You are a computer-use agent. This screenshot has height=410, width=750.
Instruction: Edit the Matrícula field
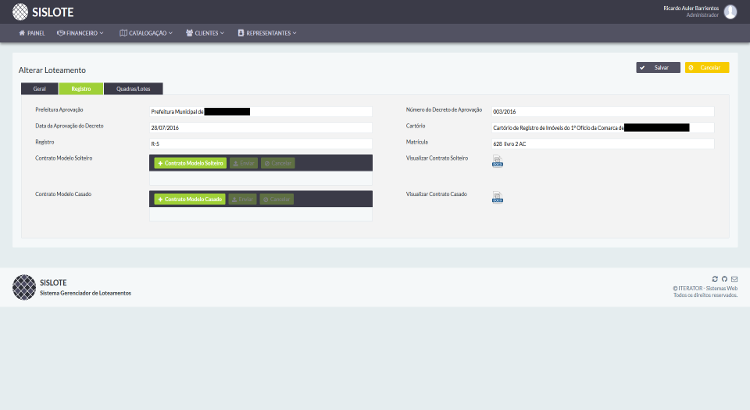(603, 144)
